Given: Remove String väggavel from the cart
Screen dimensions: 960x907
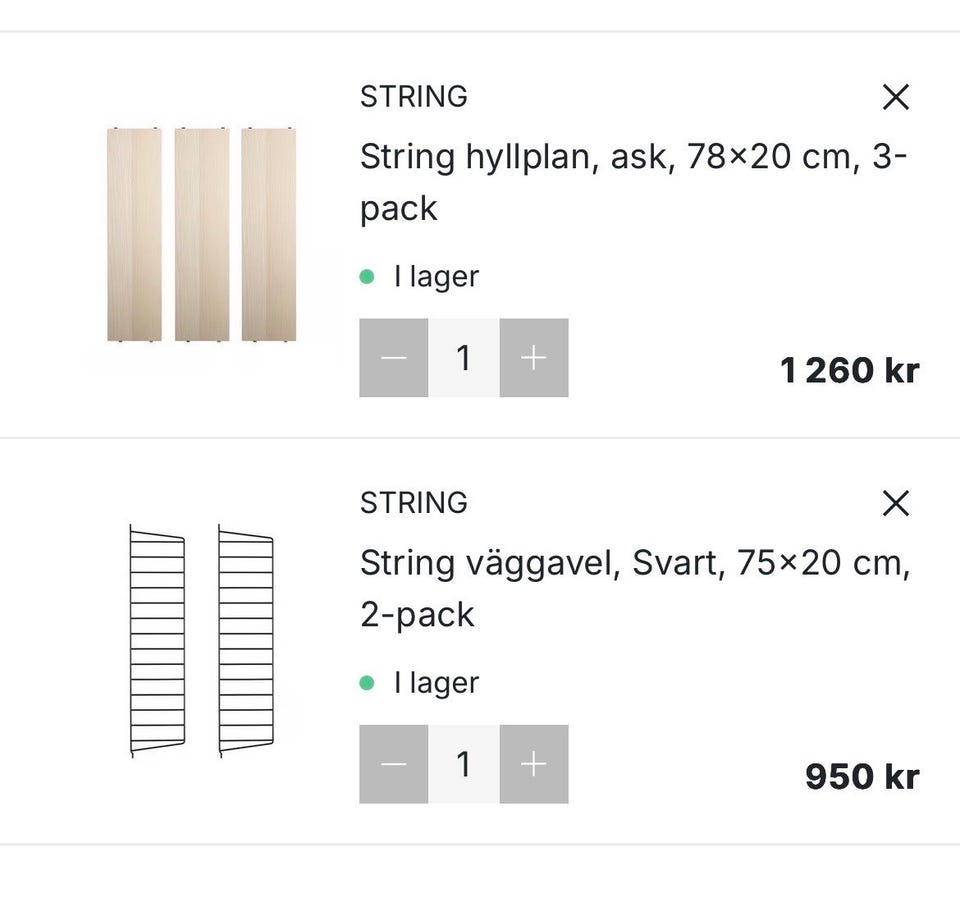Looking at the screenshot, I should [896, 503].
